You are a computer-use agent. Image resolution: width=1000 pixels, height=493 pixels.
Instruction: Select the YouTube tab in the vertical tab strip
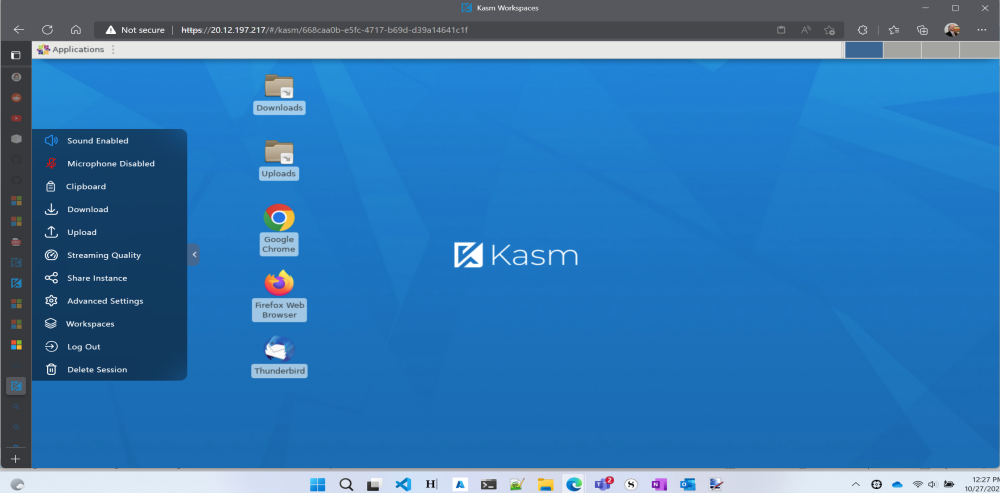[17, 118]
